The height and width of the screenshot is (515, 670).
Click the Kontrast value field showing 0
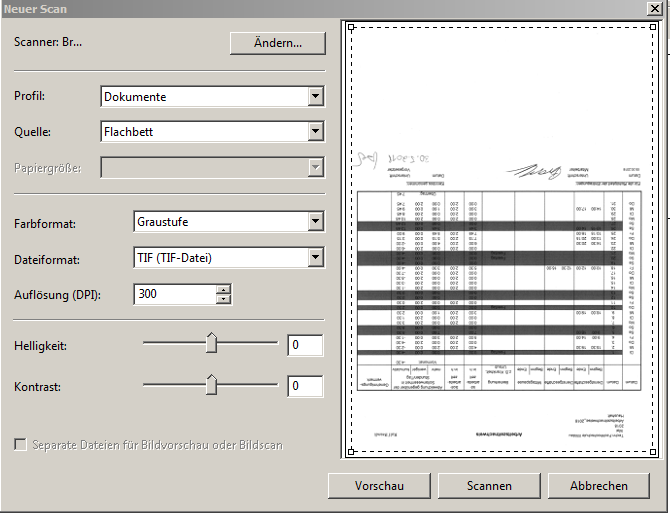(305, 386)
